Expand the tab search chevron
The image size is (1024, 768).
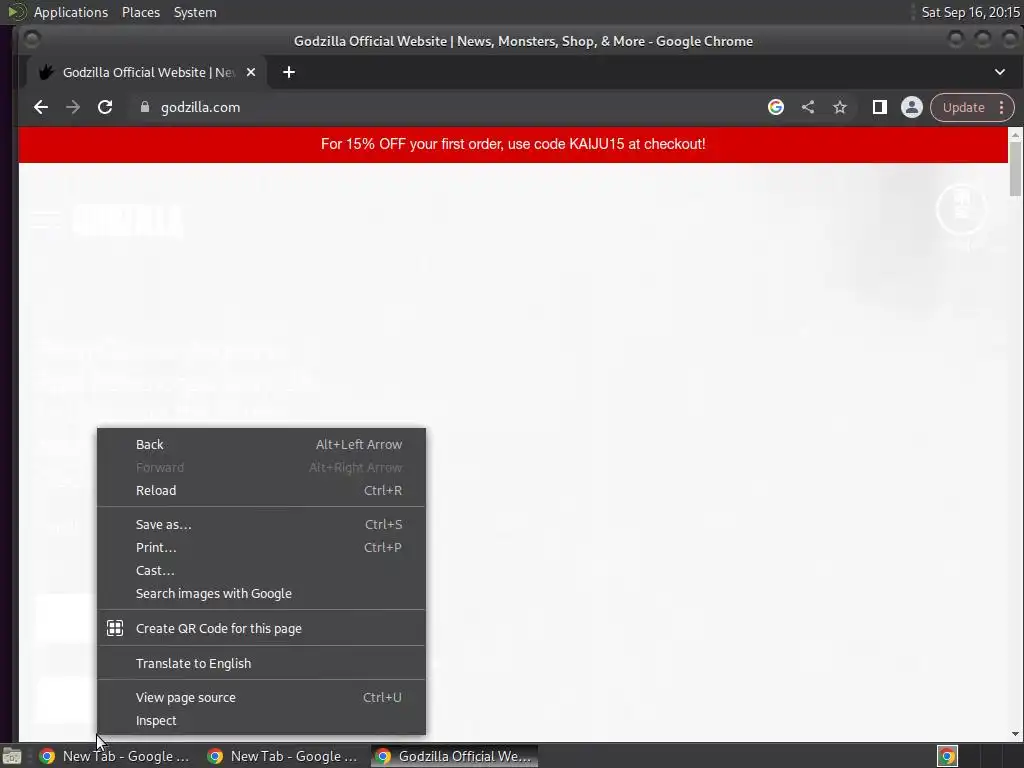[999, 72]
